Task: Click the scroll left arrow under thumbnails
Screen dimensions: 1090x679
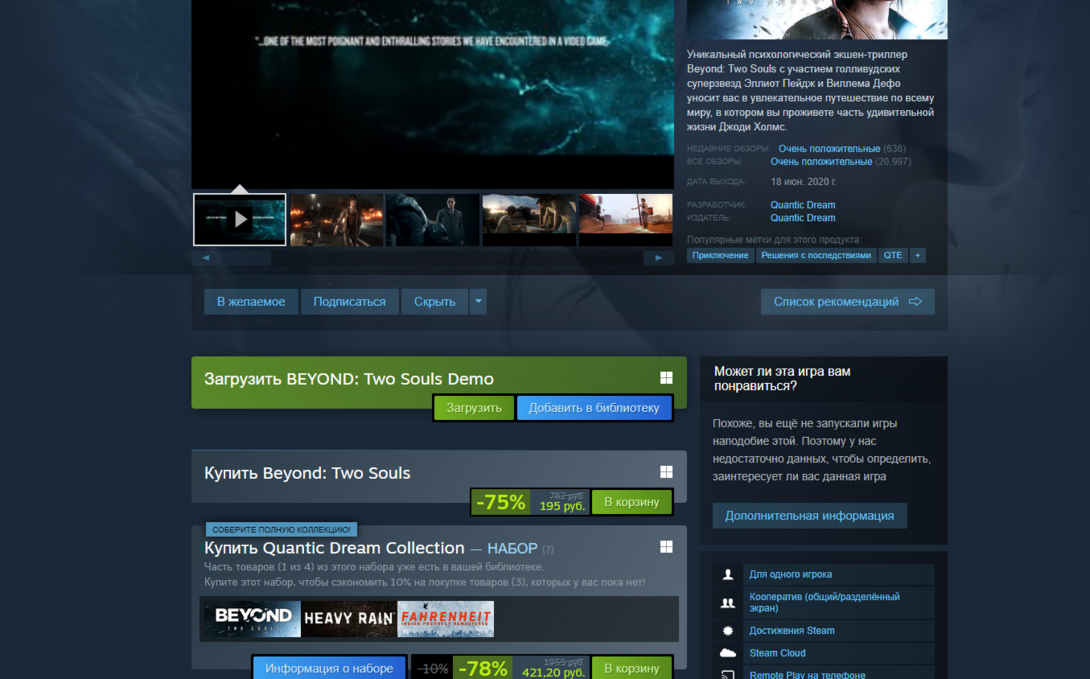Action: tap(206, 258)
